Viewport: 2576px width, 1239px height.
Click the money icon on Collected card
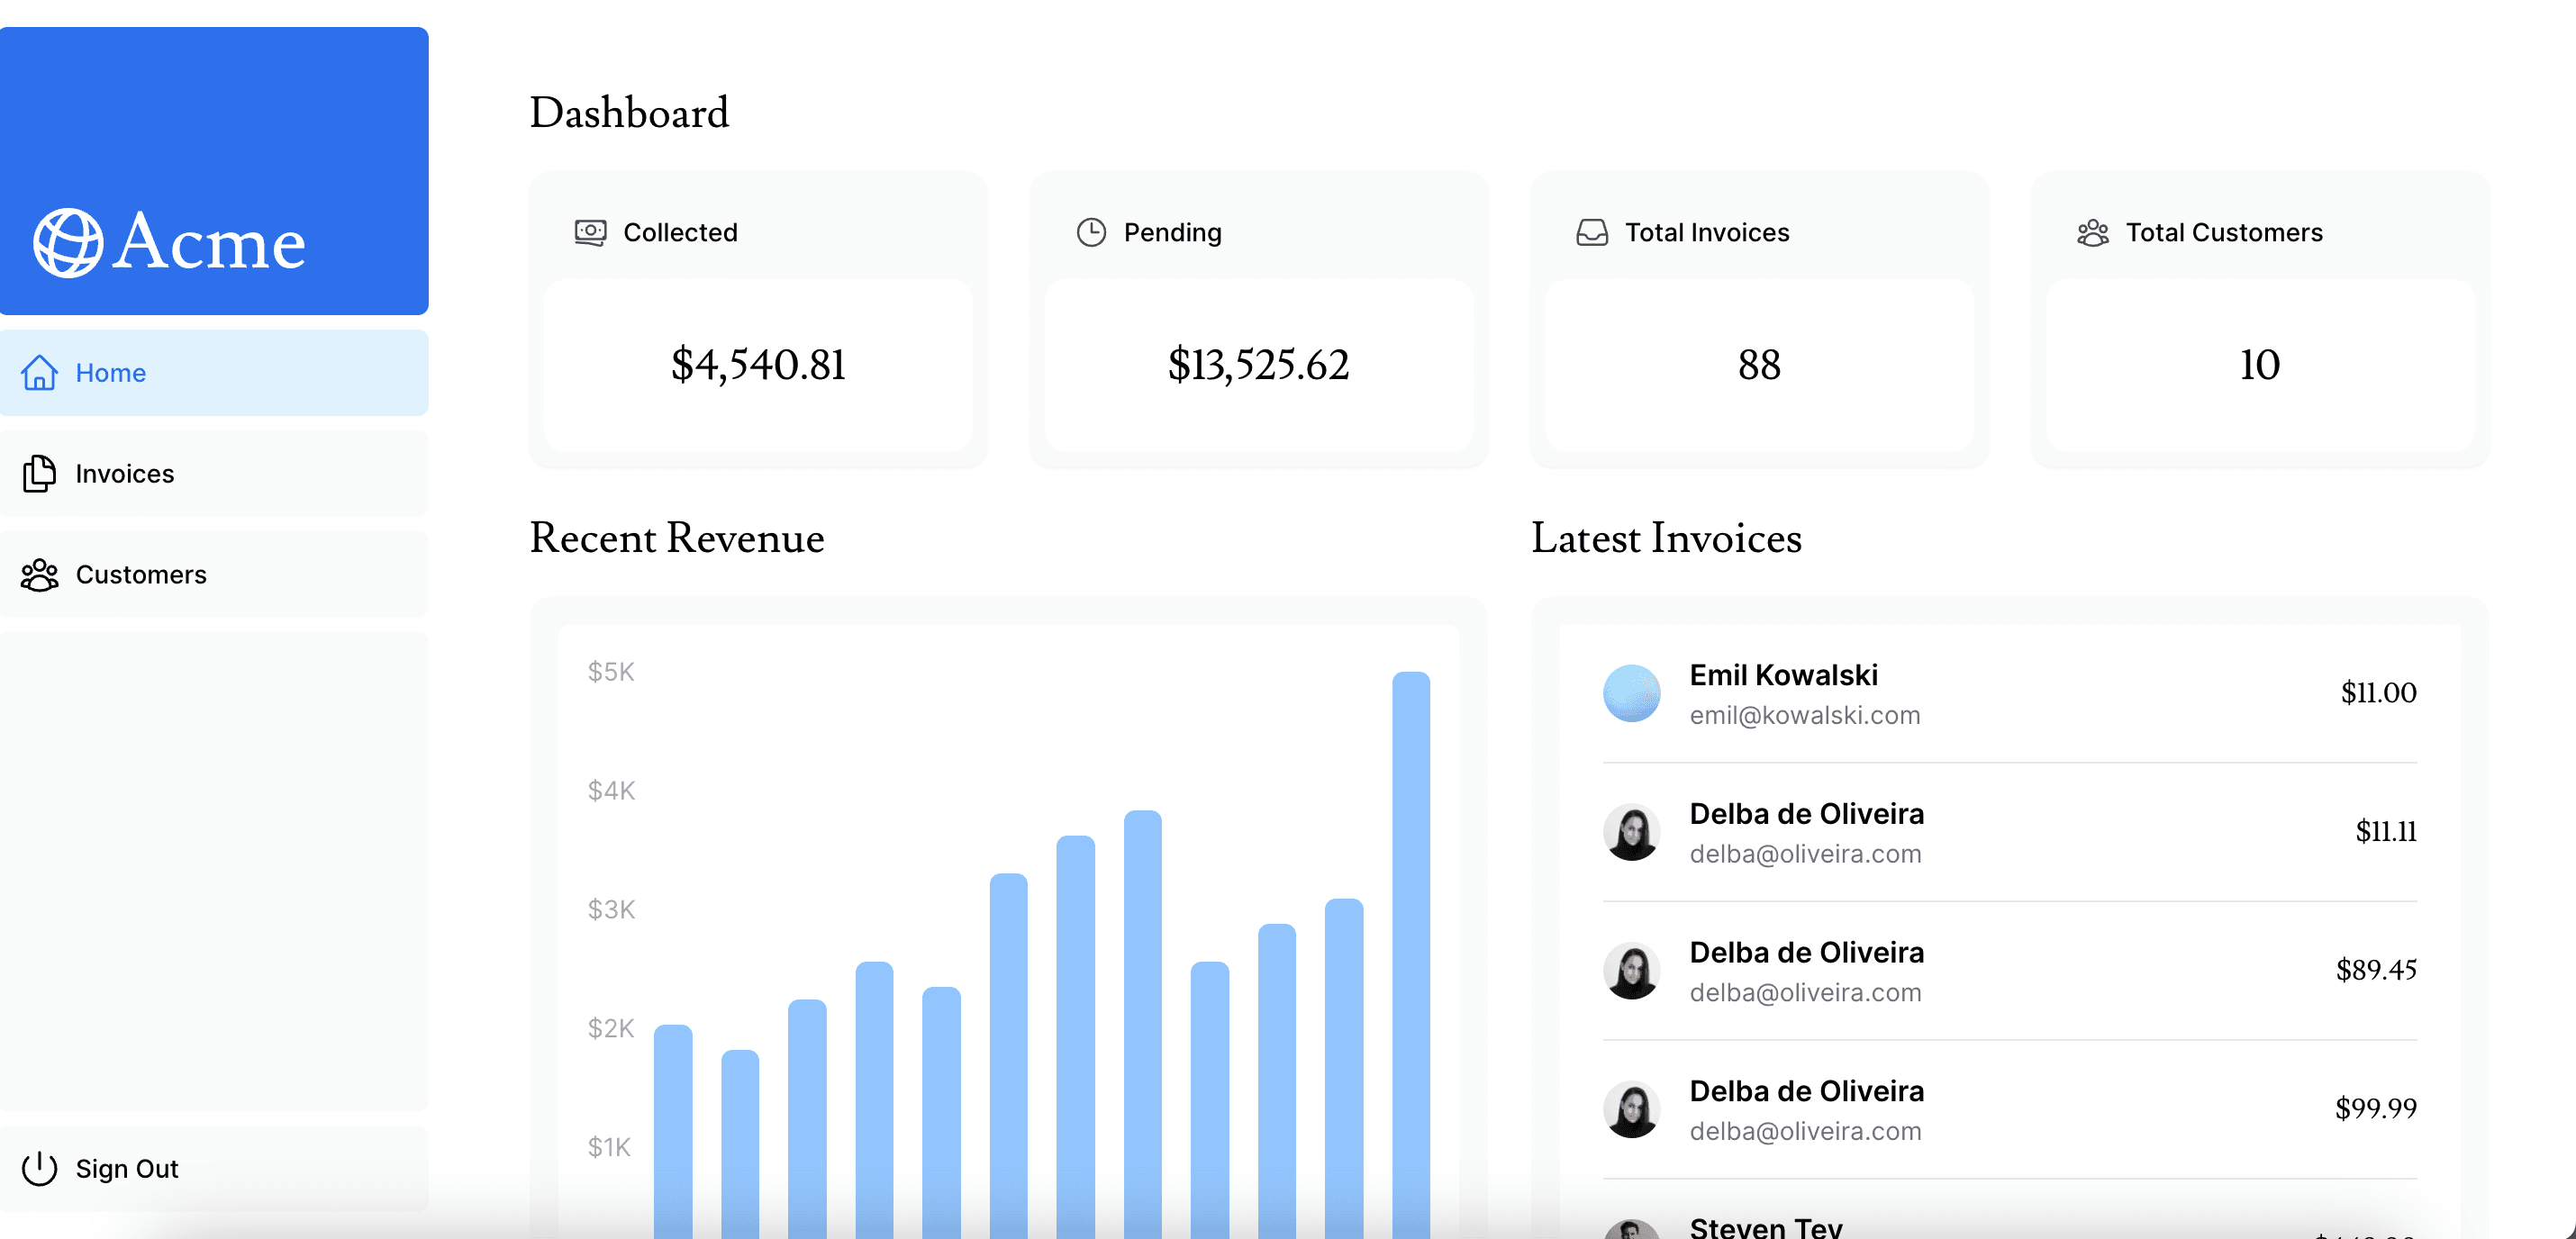tap(590, 232)
